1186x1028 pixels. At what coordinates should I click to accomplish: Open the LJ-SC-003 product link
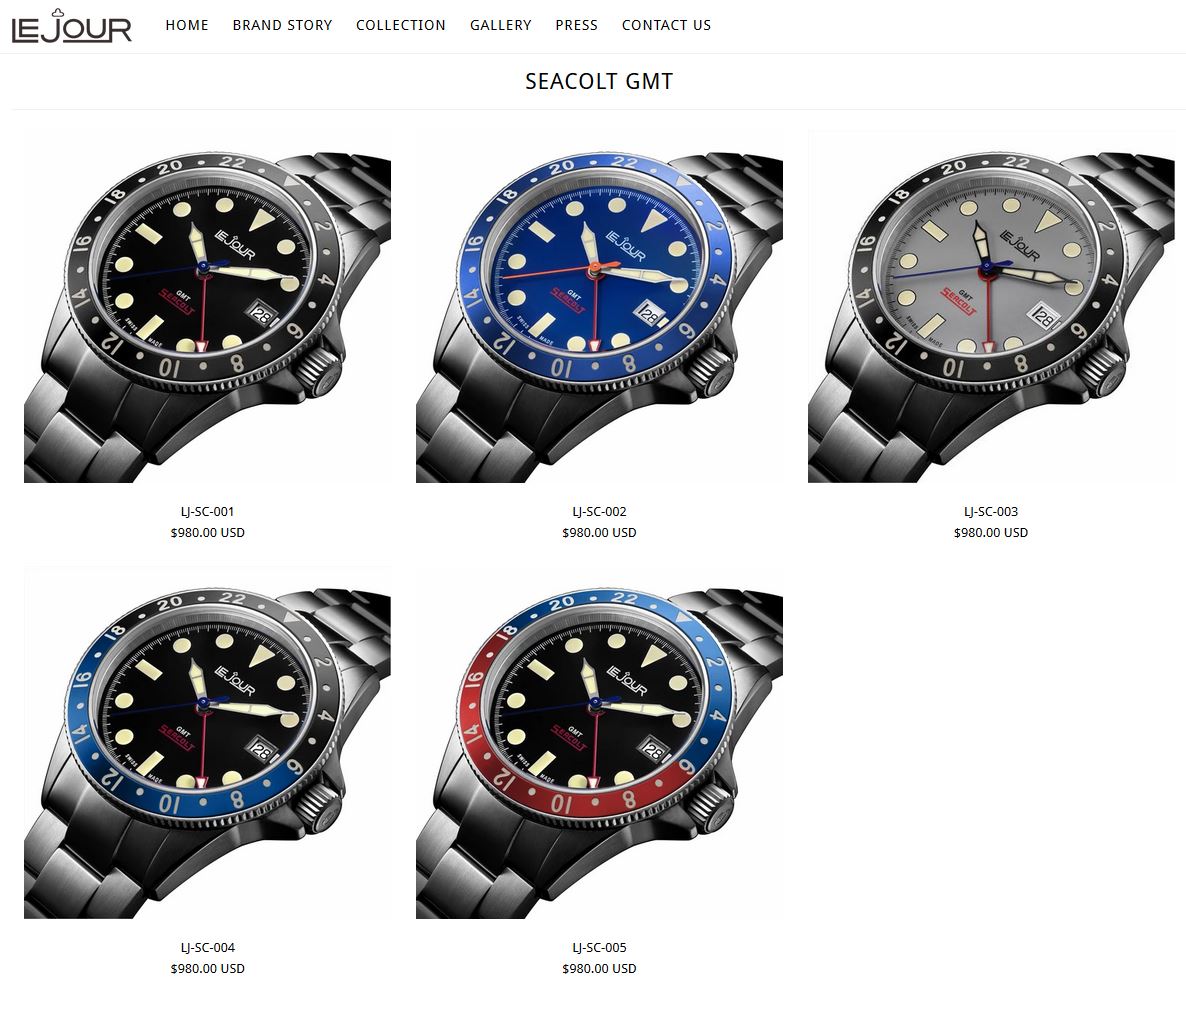(x=991, y=511)
